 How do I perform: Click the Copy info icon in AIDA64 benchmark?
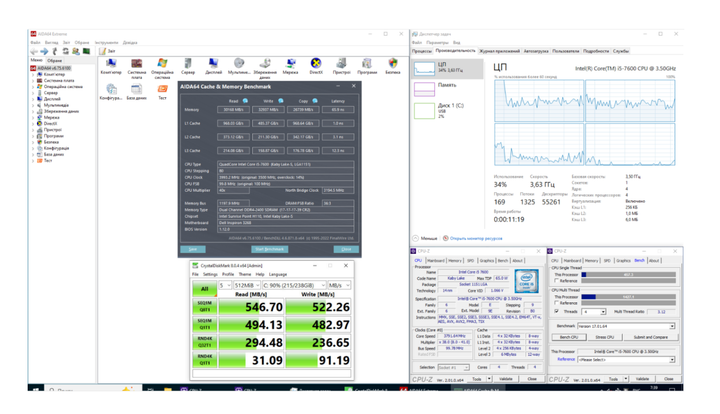point(315,101)
